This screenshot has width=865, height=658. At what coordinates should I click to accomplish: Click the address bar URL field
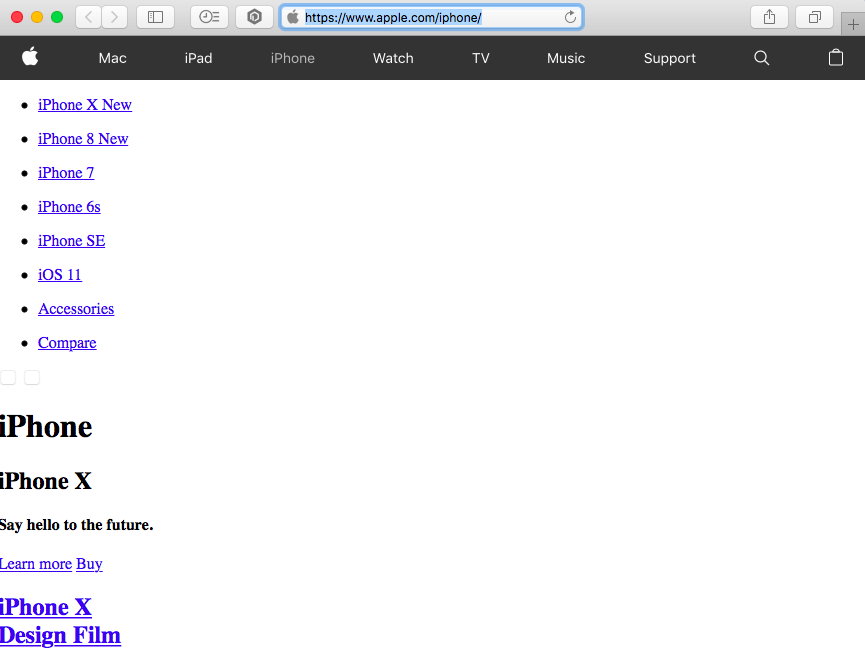tap(431, 18)
